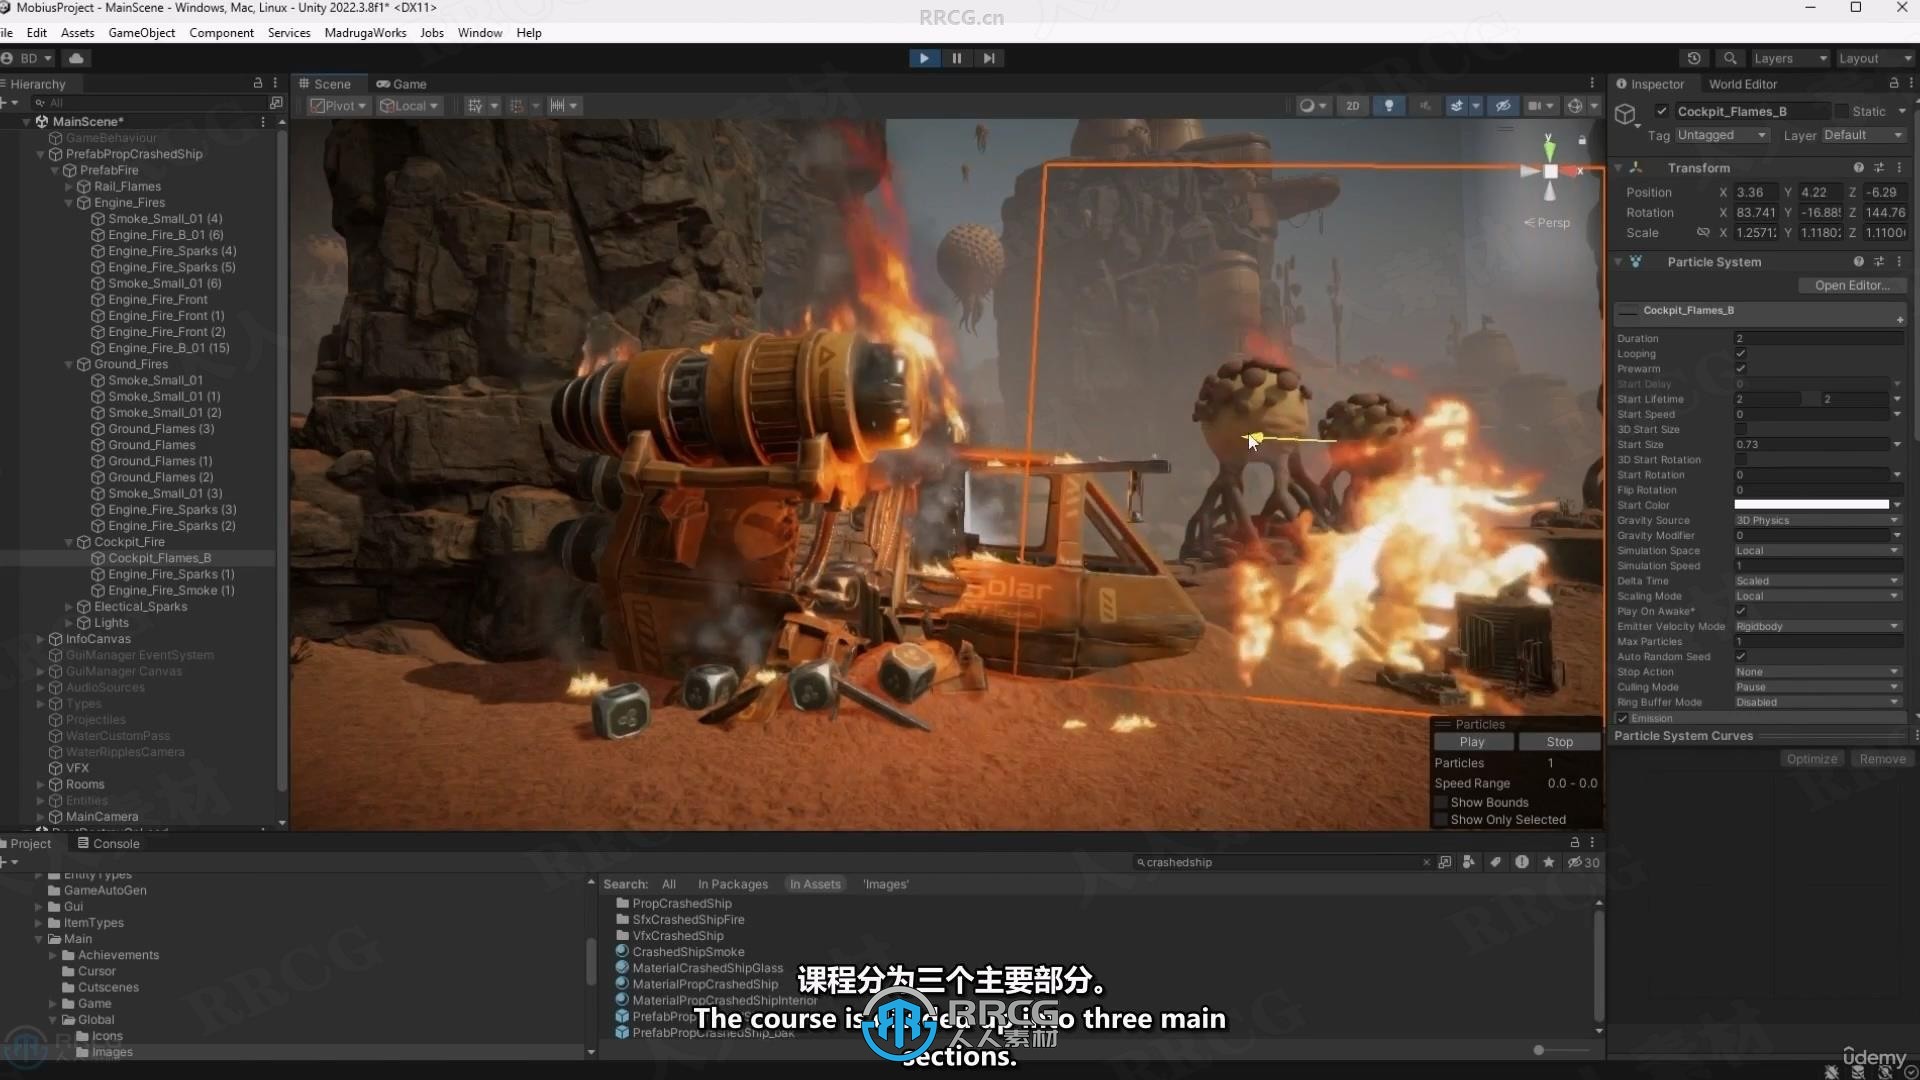
Task: Enable the Show Bounds checkbox
Action: click(1441, 803)
